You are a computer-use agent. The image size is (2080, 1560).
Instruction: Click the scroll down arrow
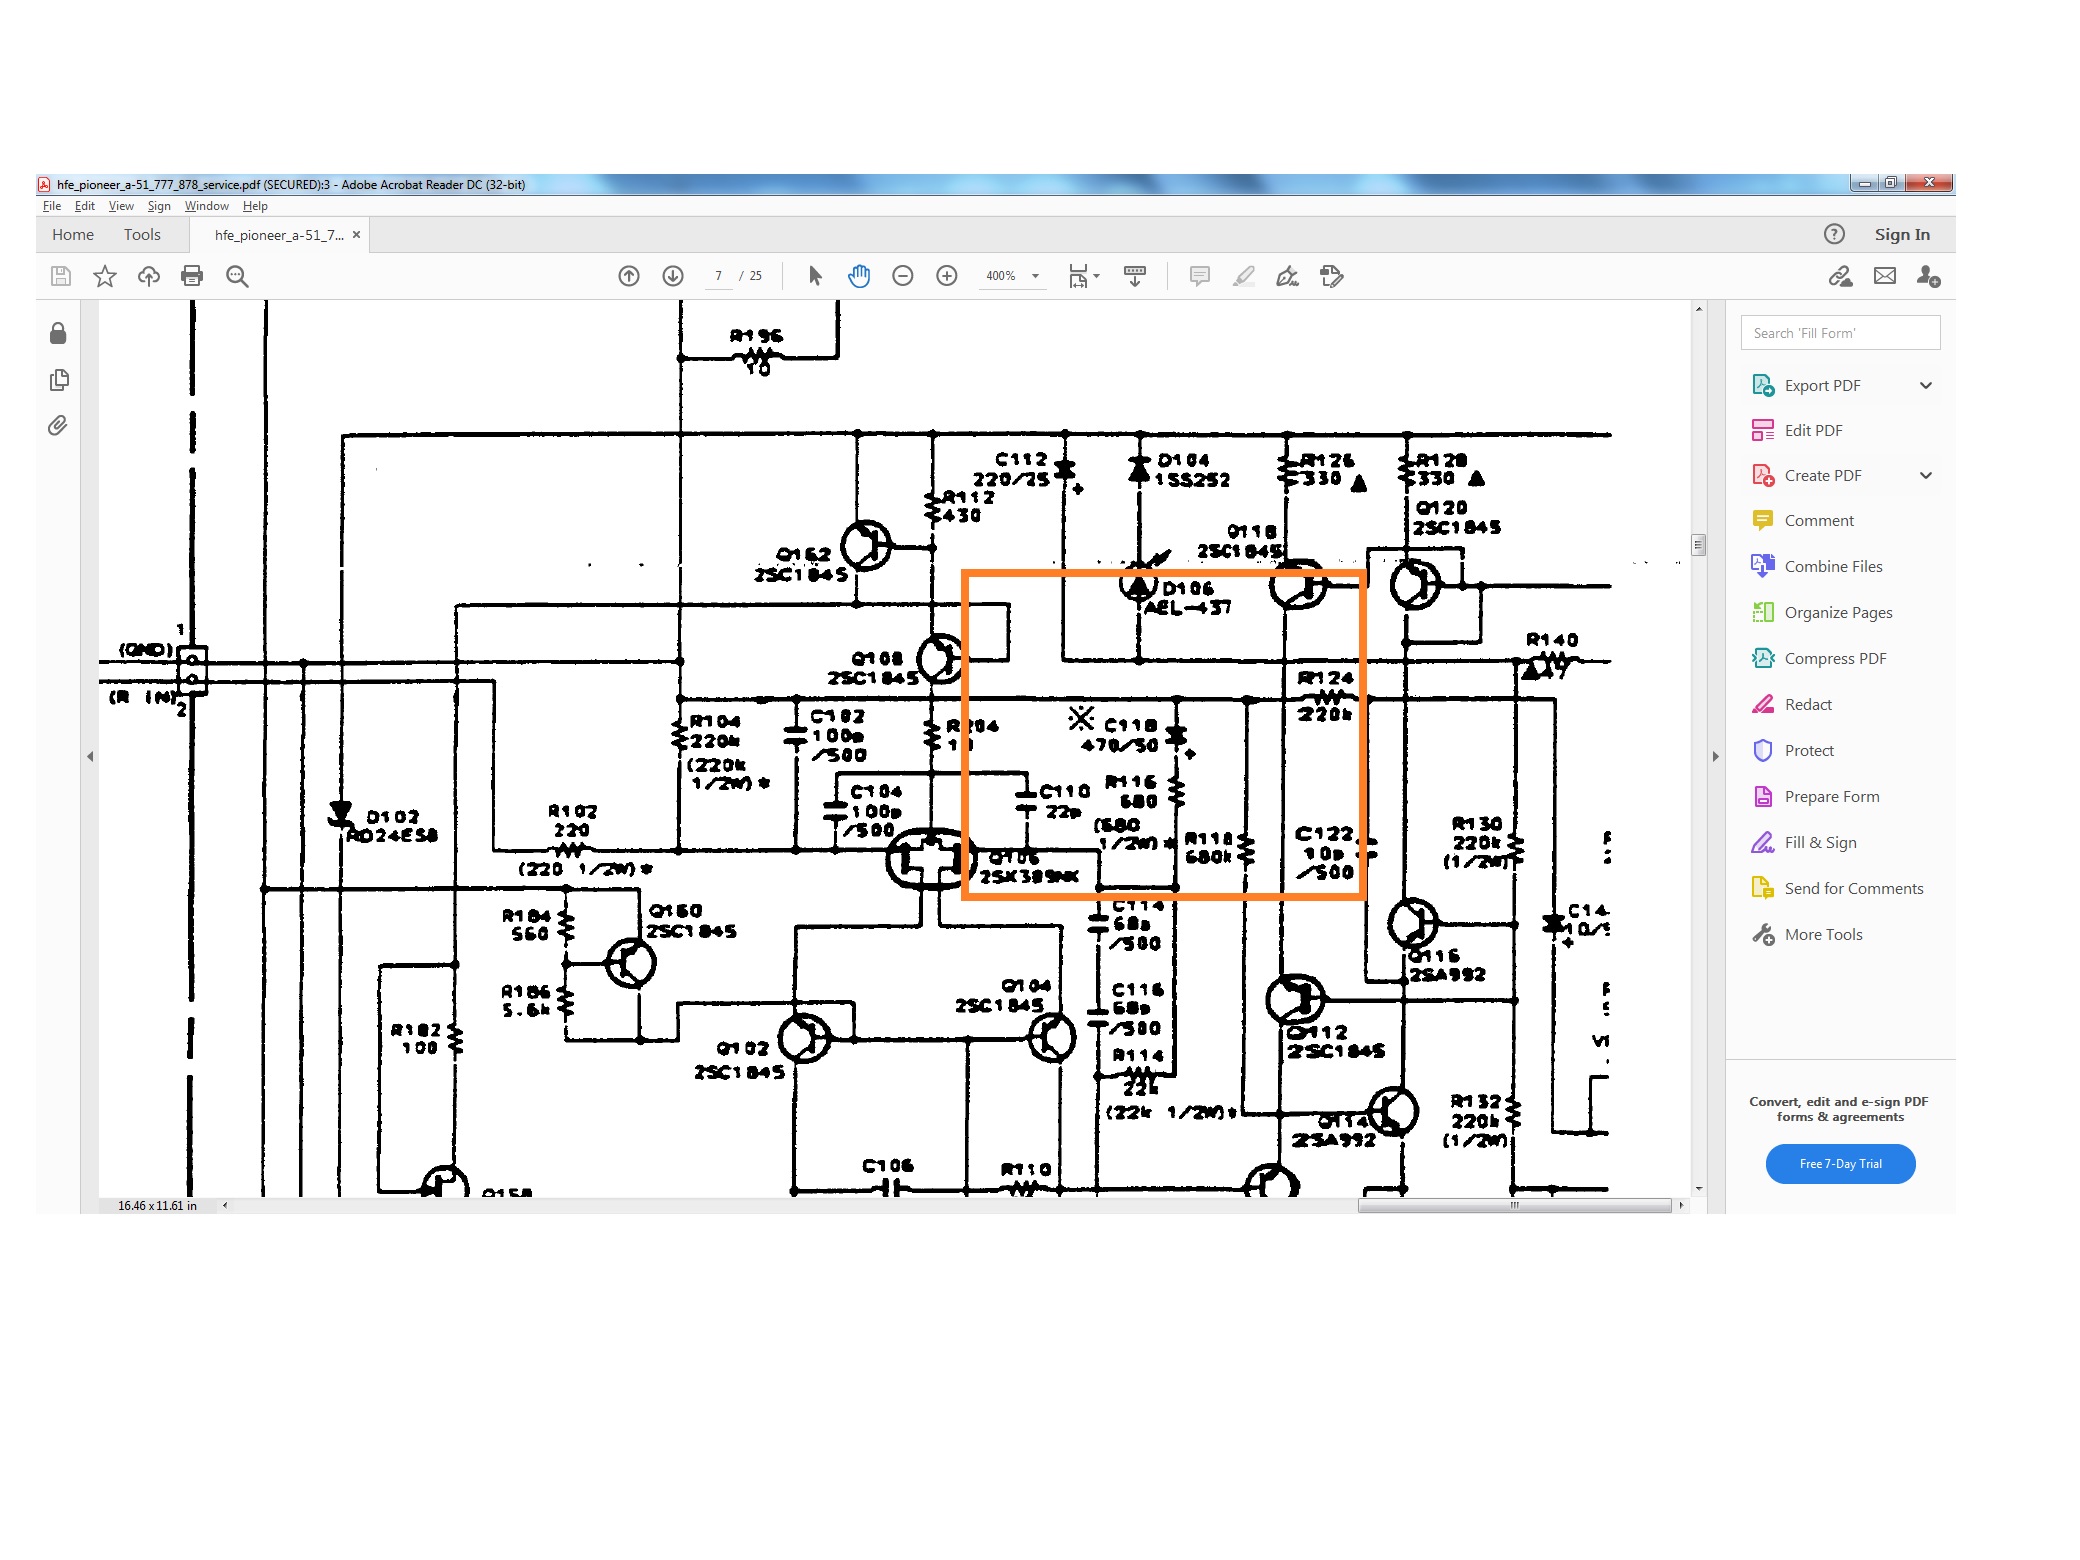(x=1698, y=1190)
